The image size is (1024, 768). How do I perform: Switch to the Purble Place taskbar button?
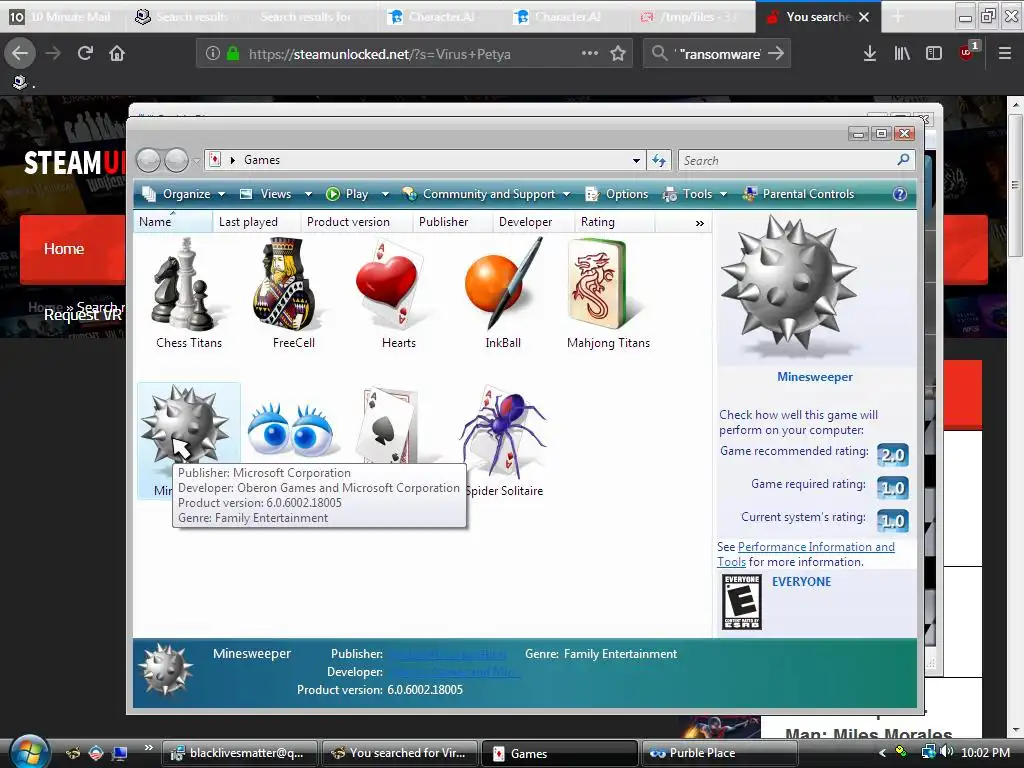tap(719, 753)
